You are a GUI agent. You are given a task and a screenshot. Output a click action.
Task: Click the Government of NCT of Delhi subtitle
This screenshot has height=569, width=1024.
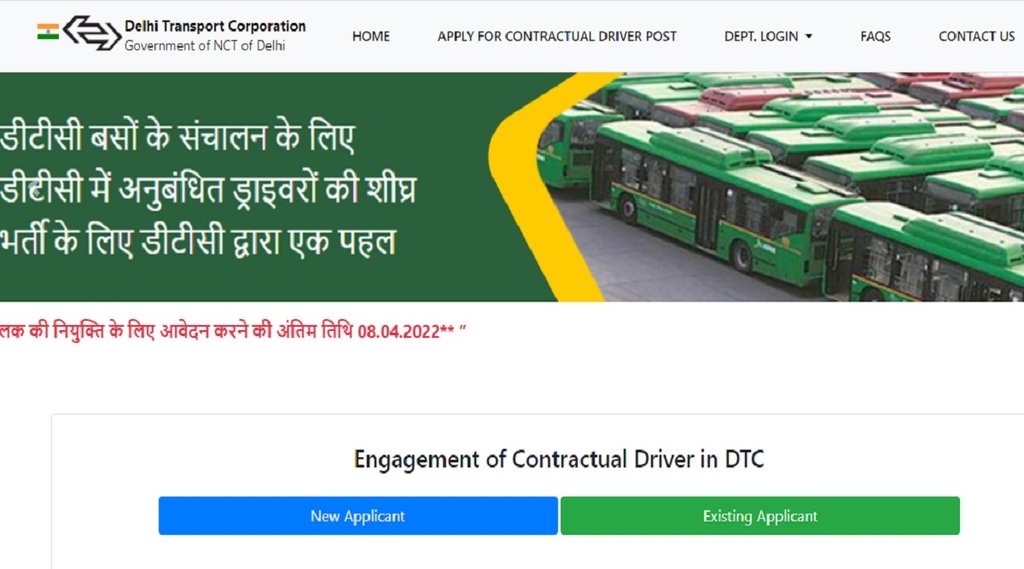point(205,46)
